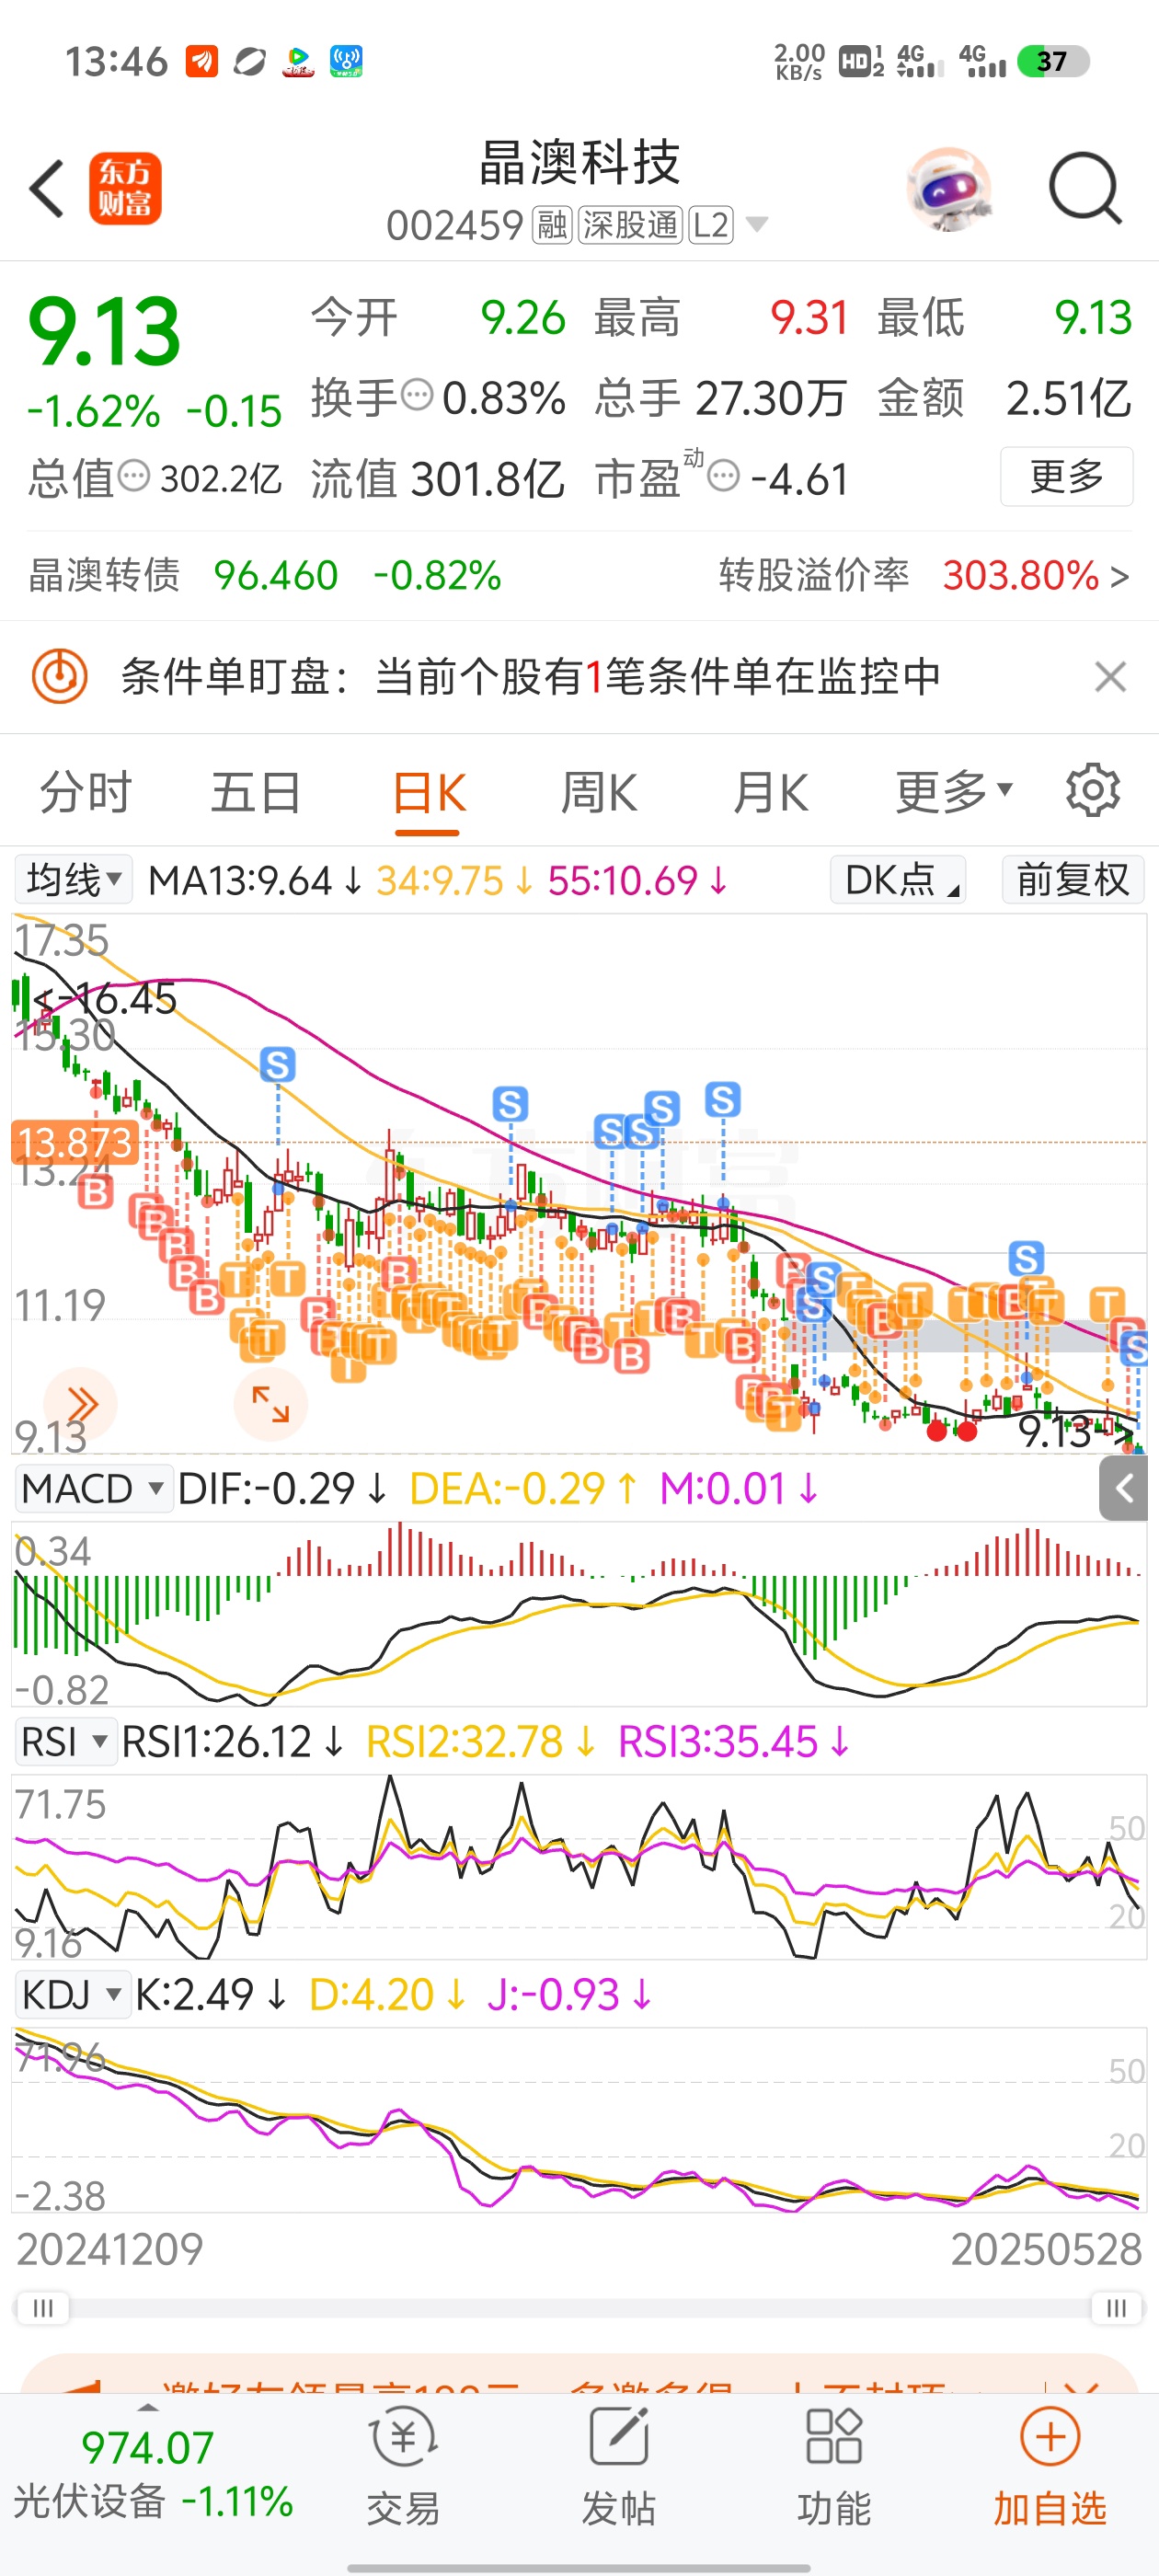Tap the MACD histogram chart
The height and width of the screenshot is (2576, 1159).
pos(579,1612)
